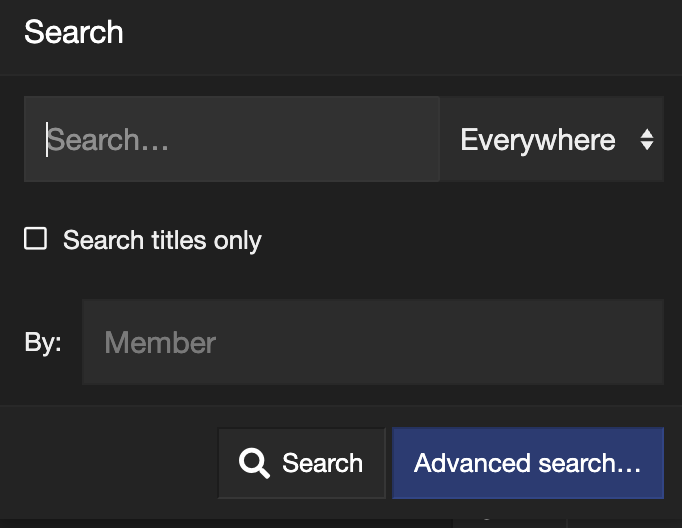Tick the square box beside Search titles only
Image resolution: width=682 pixels, height=528 pixels.
[36, 239]
